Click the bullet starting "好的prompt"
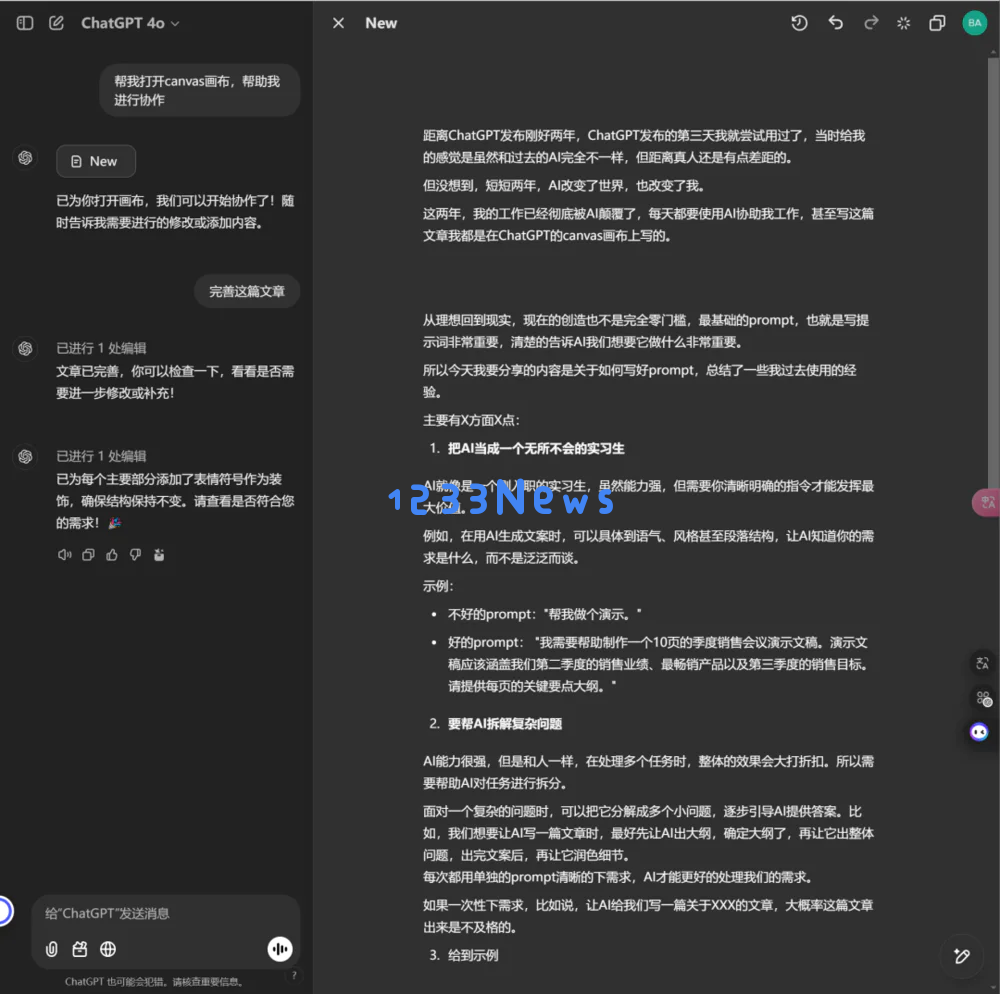1000x994 pixels. coord(658,664)
